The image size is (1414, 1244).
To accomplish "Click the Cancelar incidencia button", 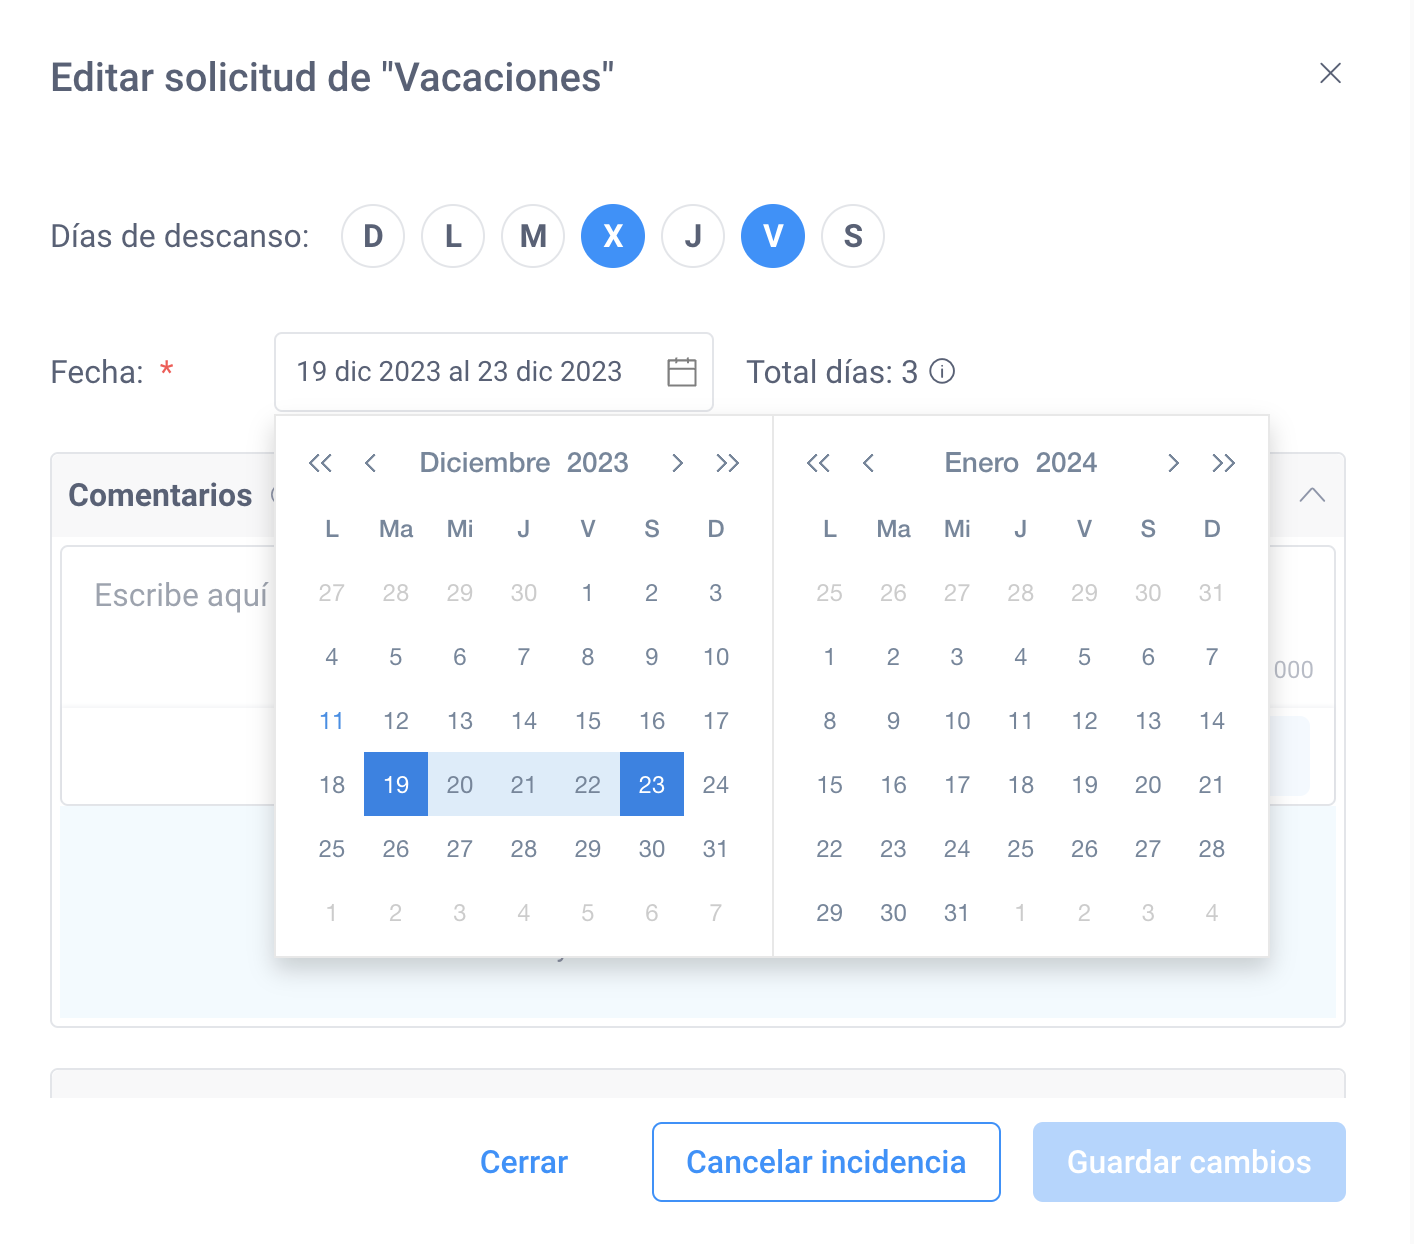I will coord(826,1162).
